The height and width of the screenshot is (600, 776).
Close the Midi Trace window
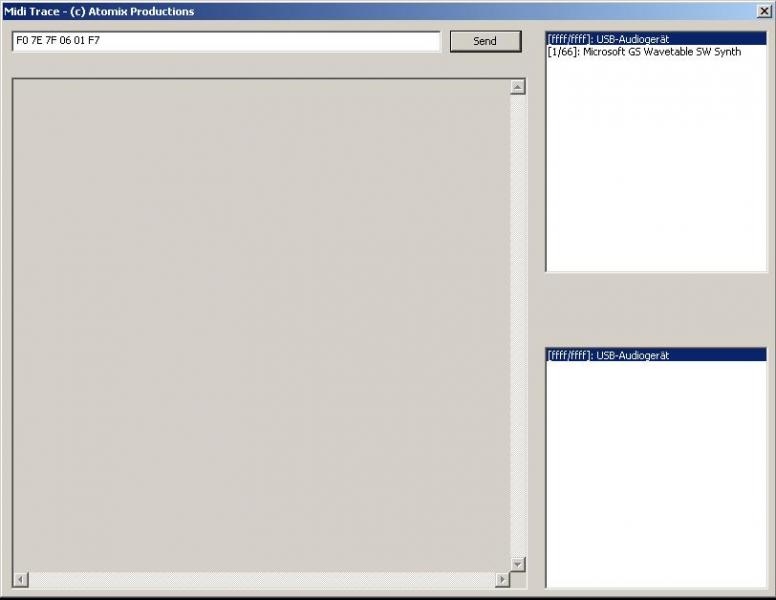point(765,11)
